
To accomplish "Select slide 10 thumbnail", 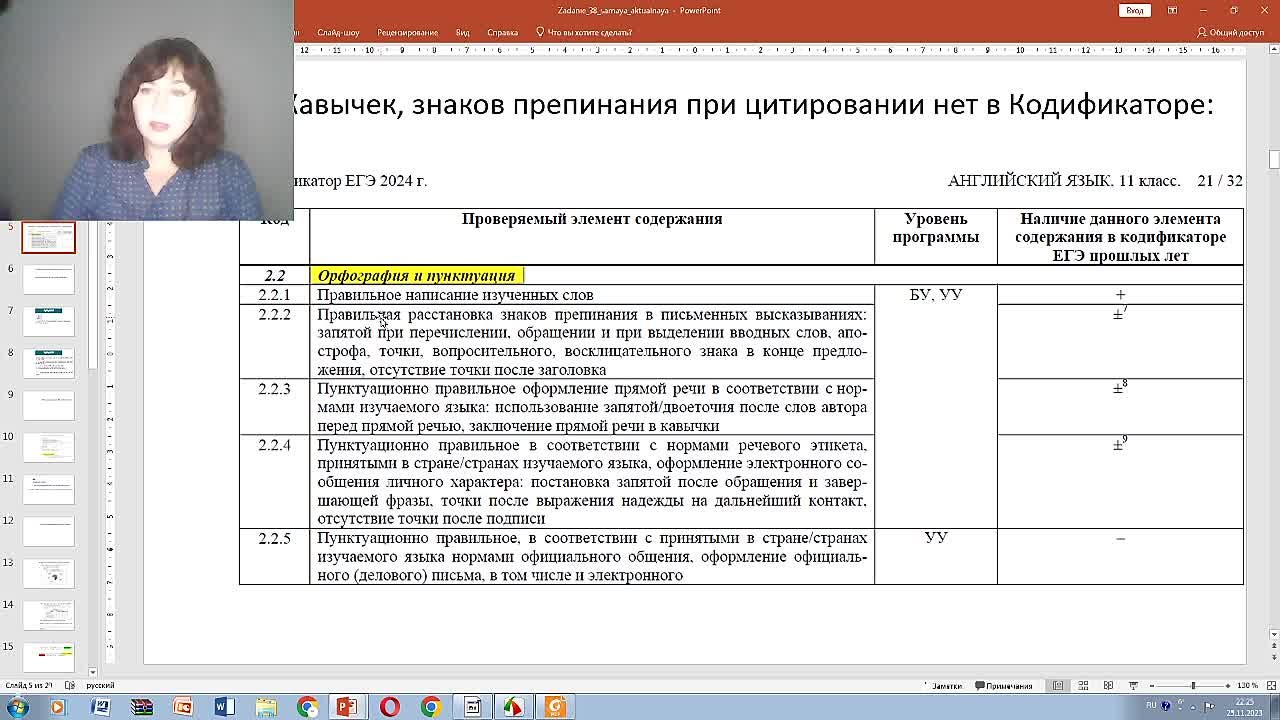I will tap(48, 447).
